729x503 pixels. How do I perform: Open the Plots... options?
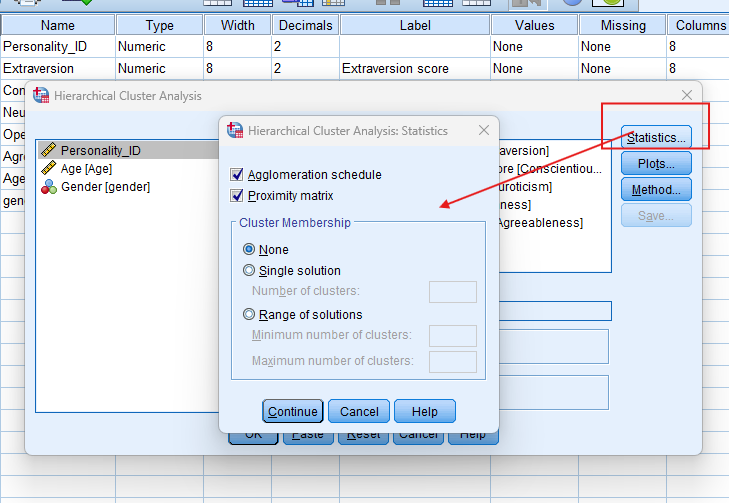656,164
